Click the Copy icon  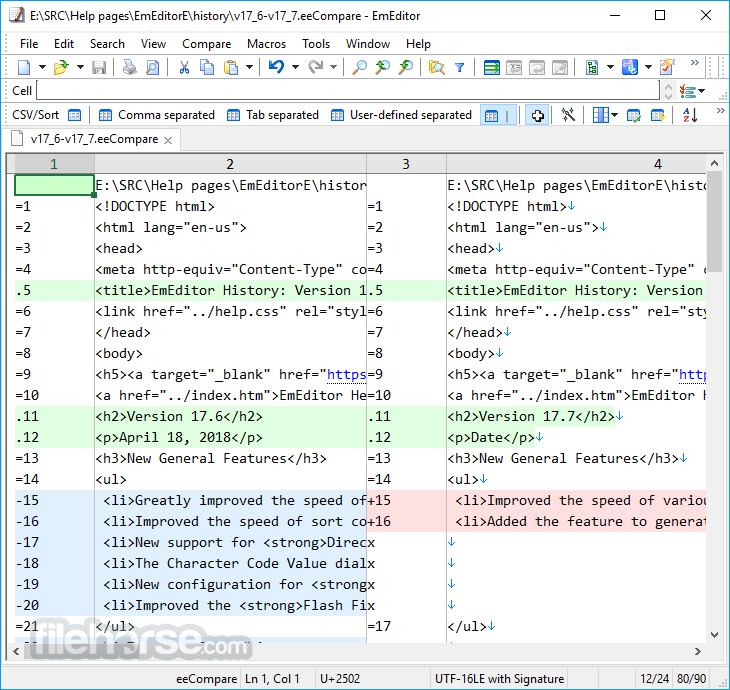[x=207, y=68]
